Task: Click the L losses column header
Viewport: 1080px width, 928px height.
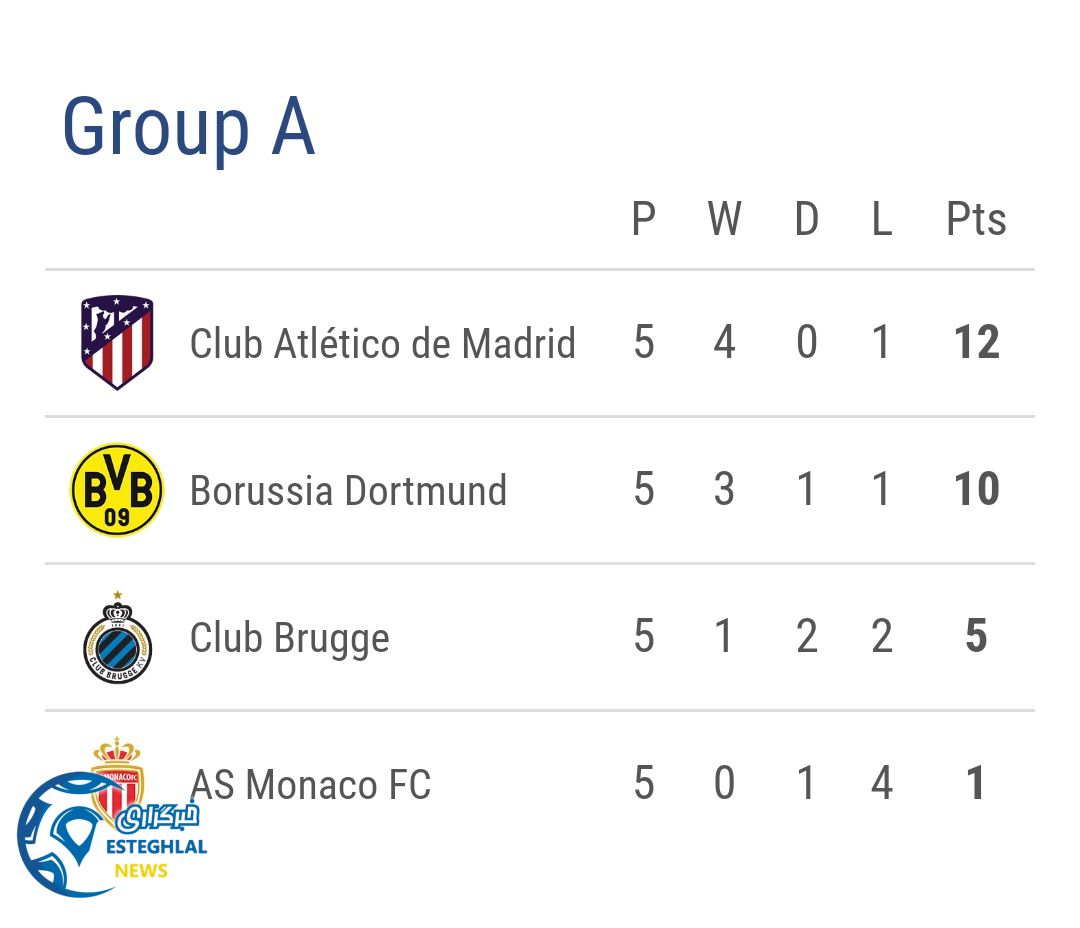Action: click(881, 219)
